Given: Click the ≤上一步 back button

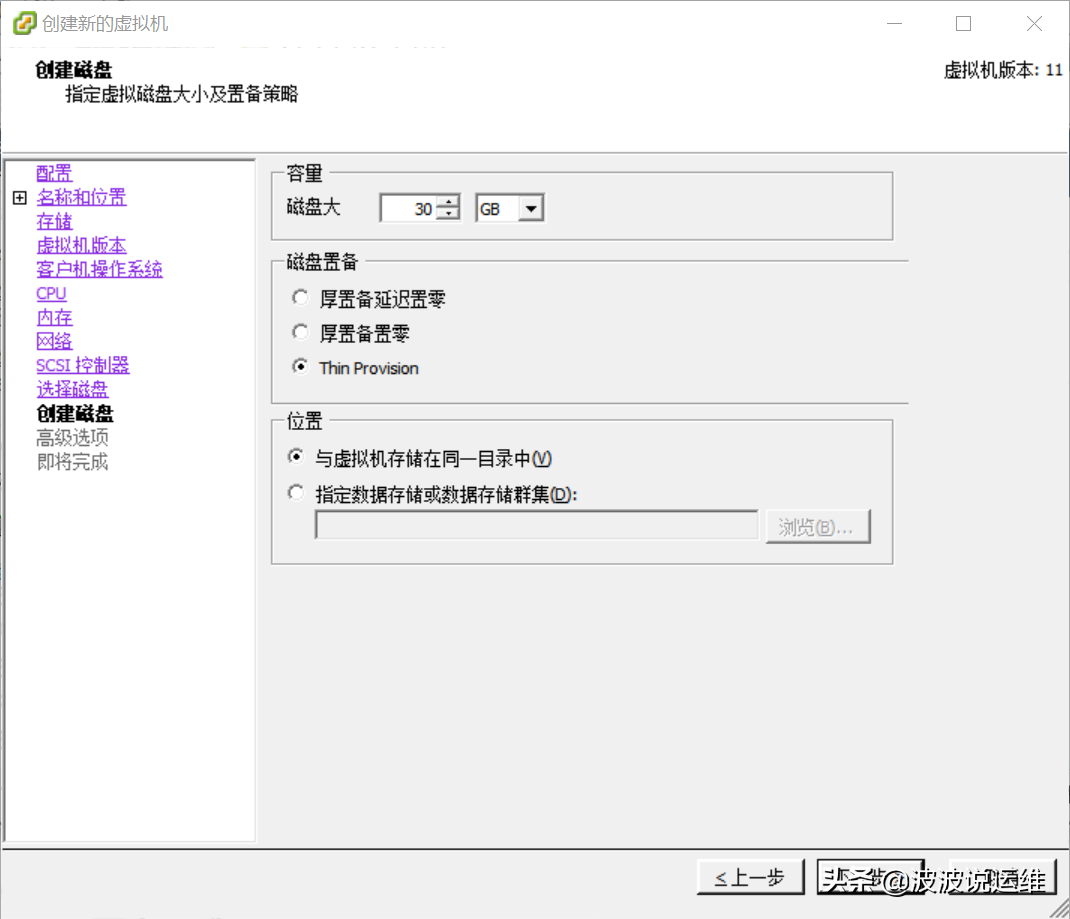Looking at the screenshot, I should tap(750, 877).
